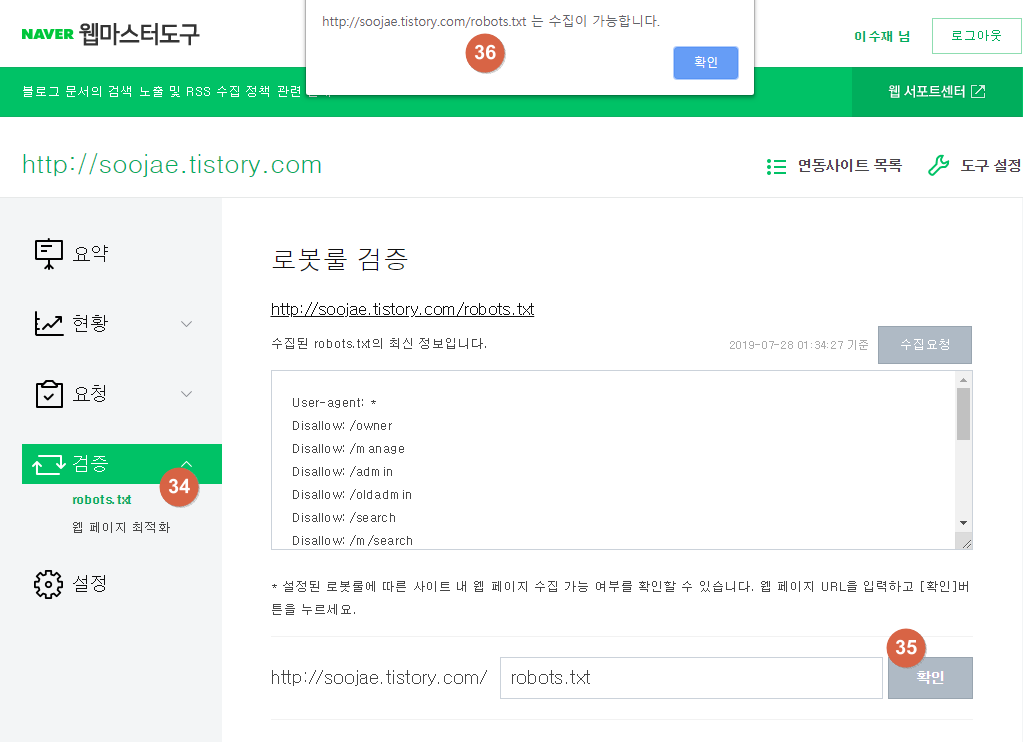This screenshot has width=1023, height=742.
Task: Click the 웹 서포트센터 external link icon
Action: [x=978, y=91]
